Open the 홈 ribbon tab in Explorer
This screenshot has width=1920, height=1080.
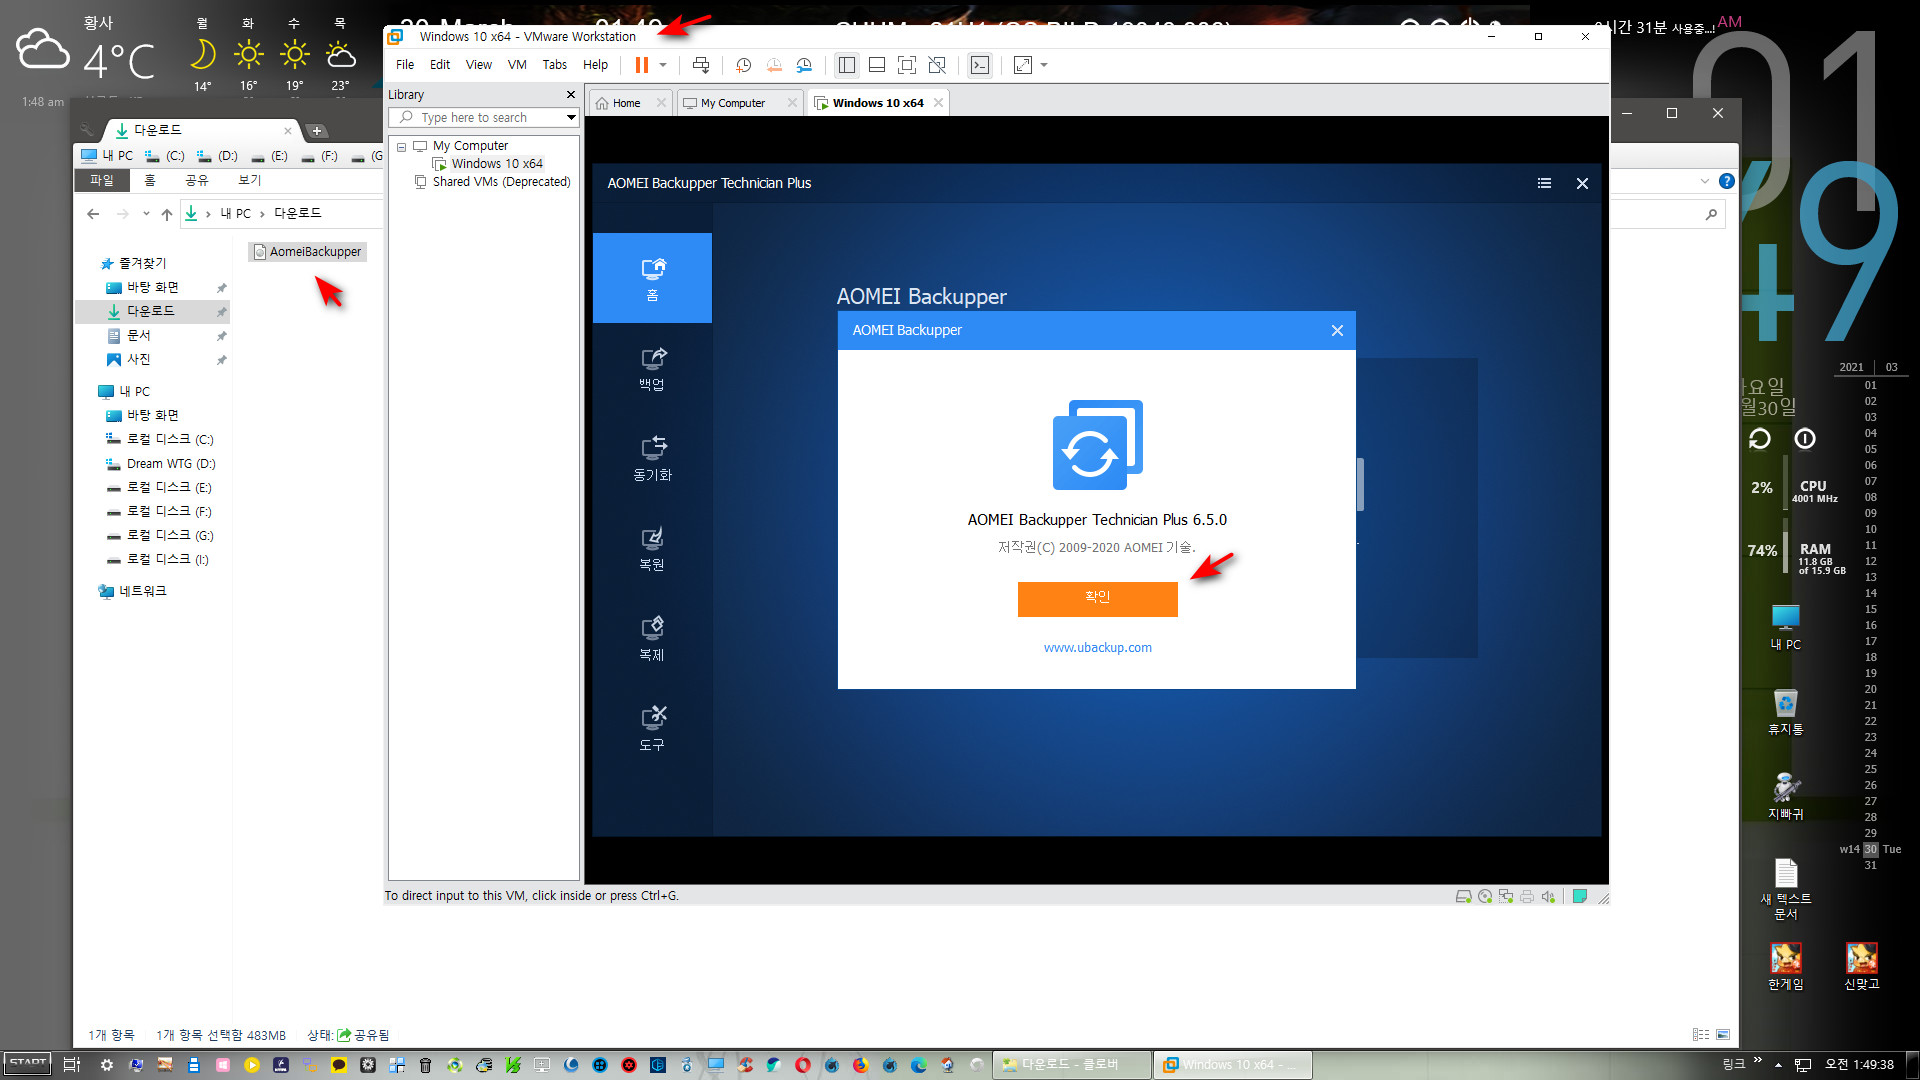coord(150,181)
